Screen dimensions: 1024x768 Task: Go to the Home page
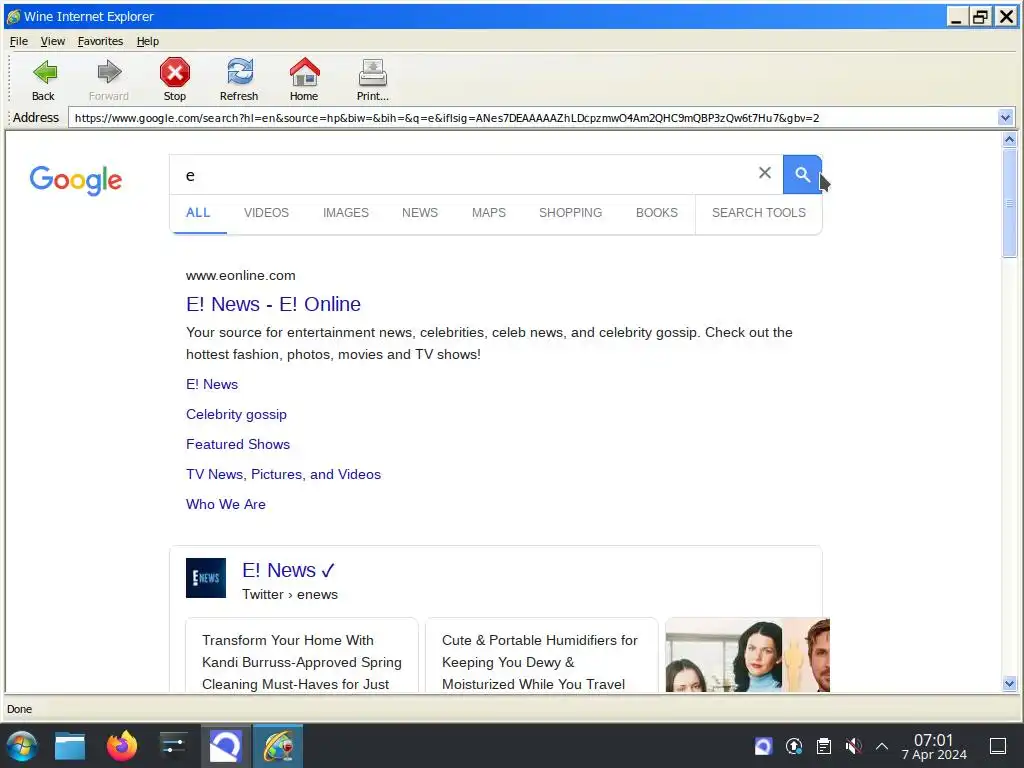(x=304, y=80)
